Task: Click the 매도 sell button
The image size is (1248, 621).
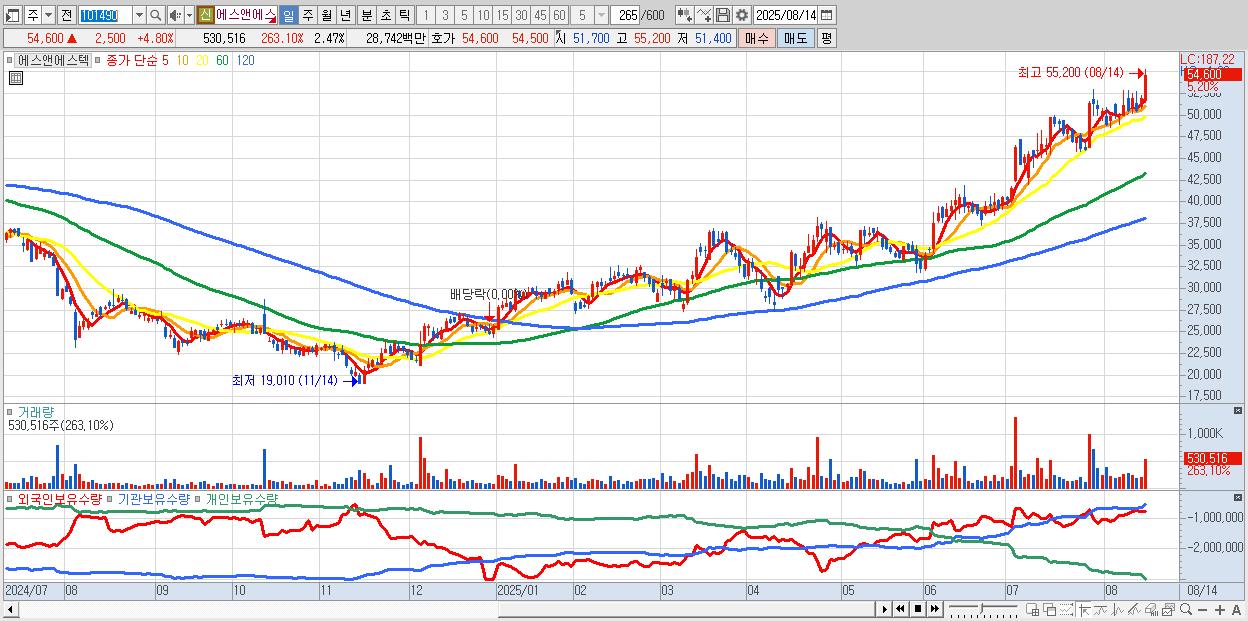Action: [x=795, y=38]
